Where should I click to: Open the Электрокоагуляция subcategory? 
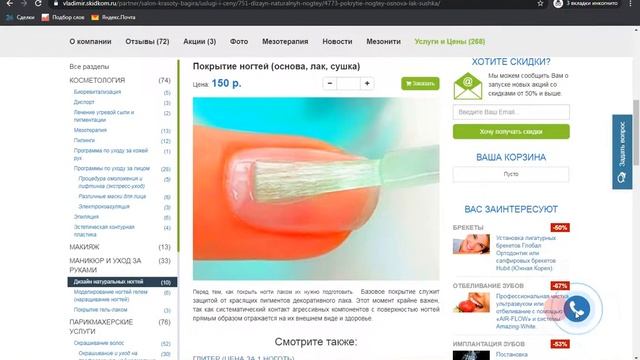(x=104, y=207)
